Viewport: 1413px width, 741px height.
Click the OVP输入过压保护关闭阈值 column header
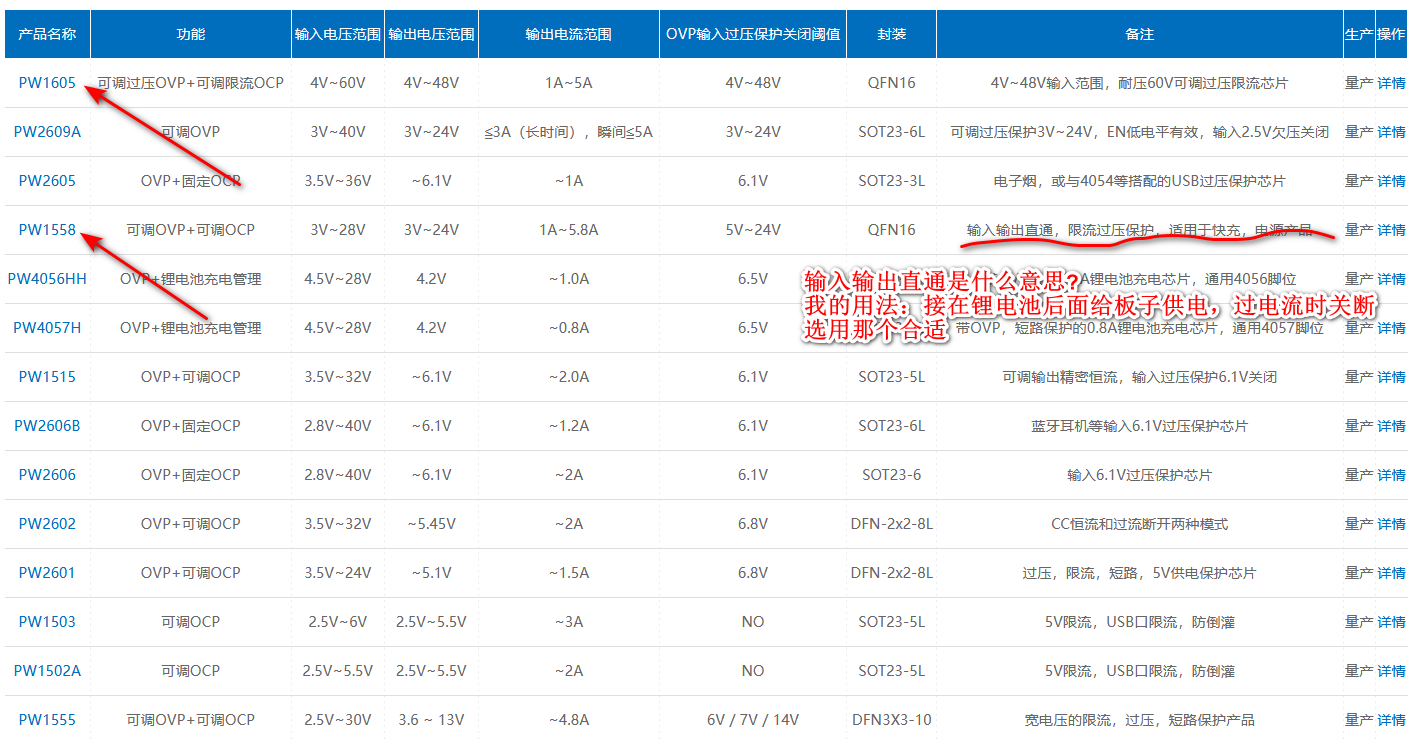coord(753,34)
